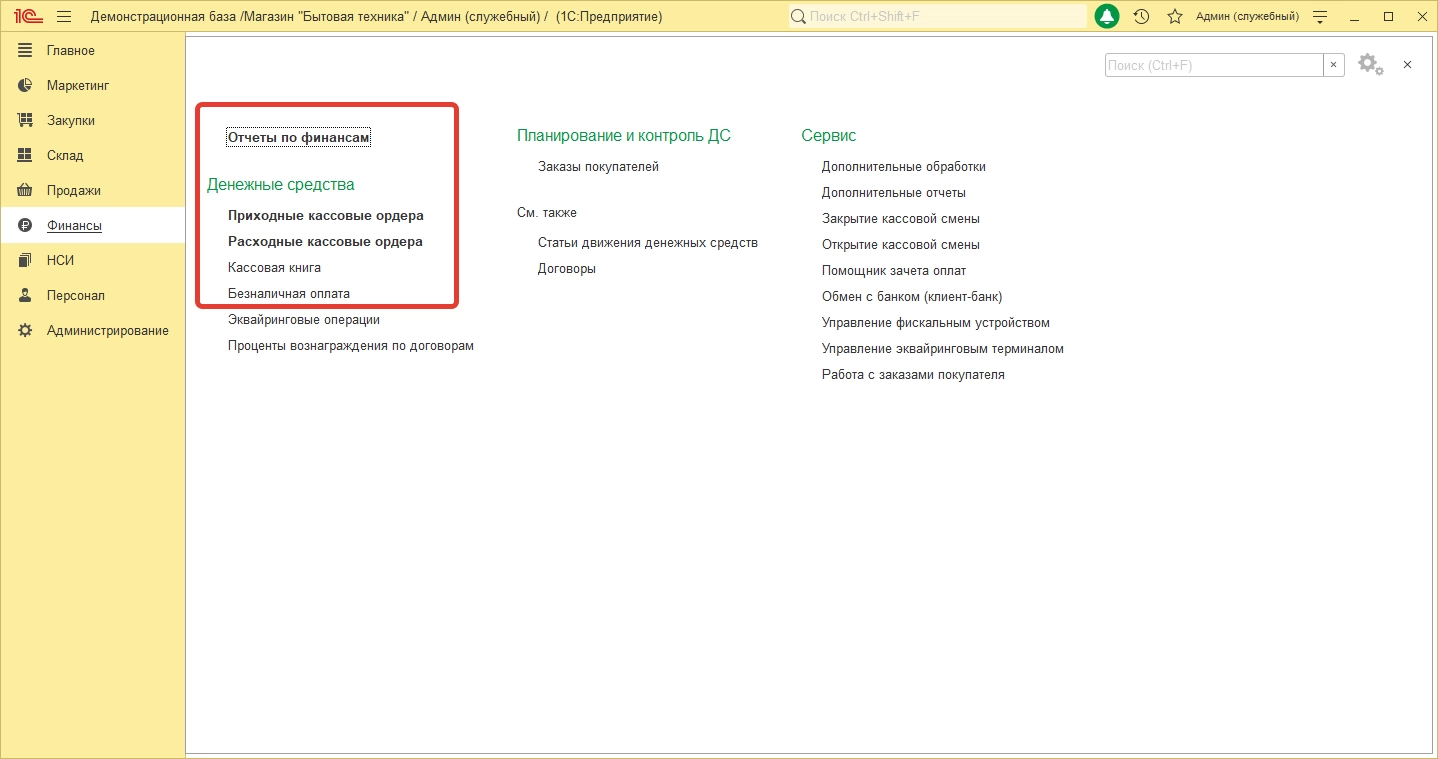Open navigation settings gear icon

tap(1370, 64)
